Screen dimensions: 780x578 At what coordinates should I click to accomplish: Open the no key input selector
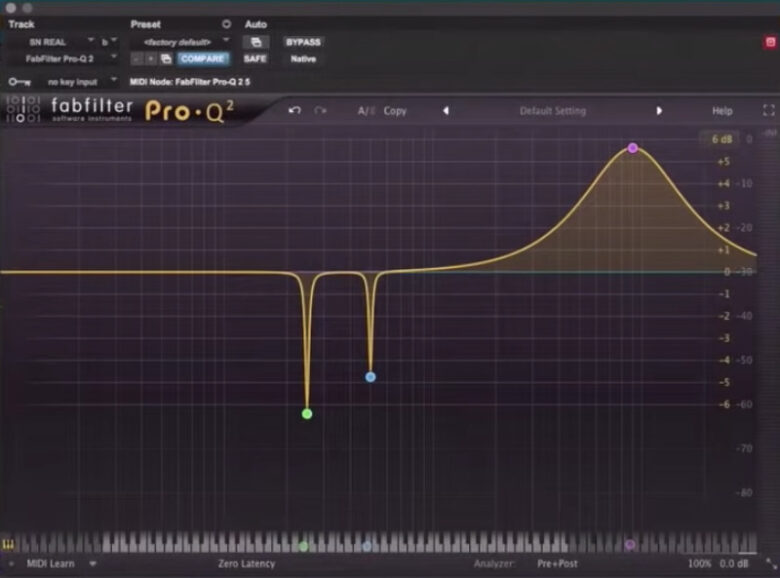pos(78,82)
